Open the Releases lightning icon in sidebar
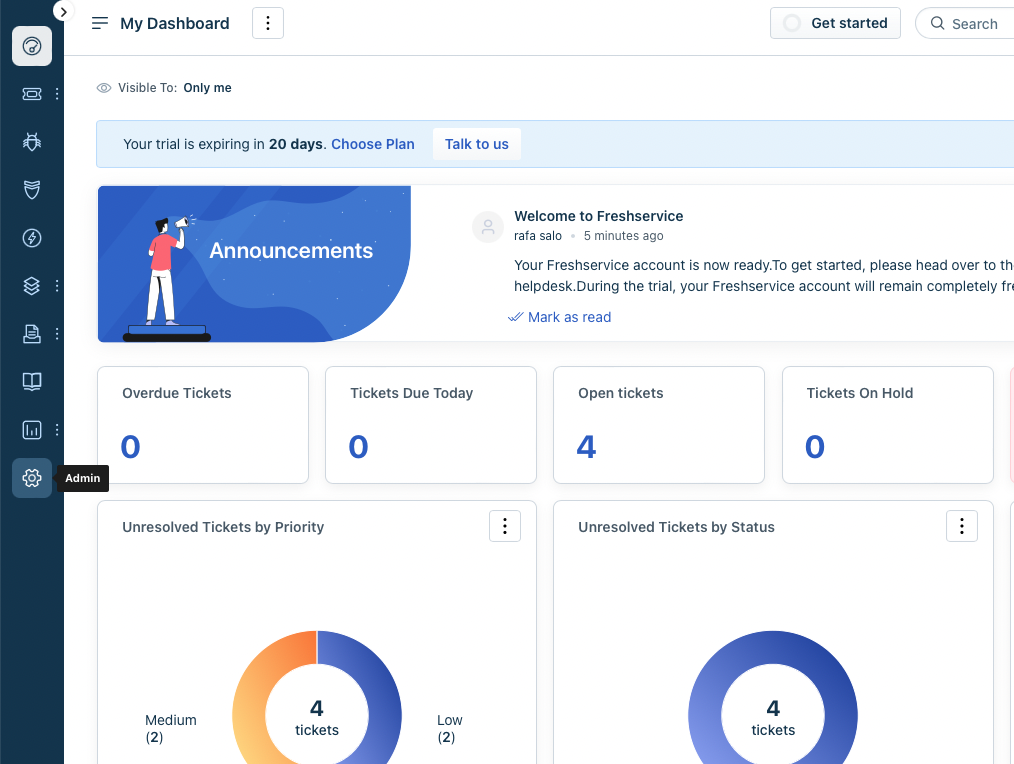 (32, 237)
